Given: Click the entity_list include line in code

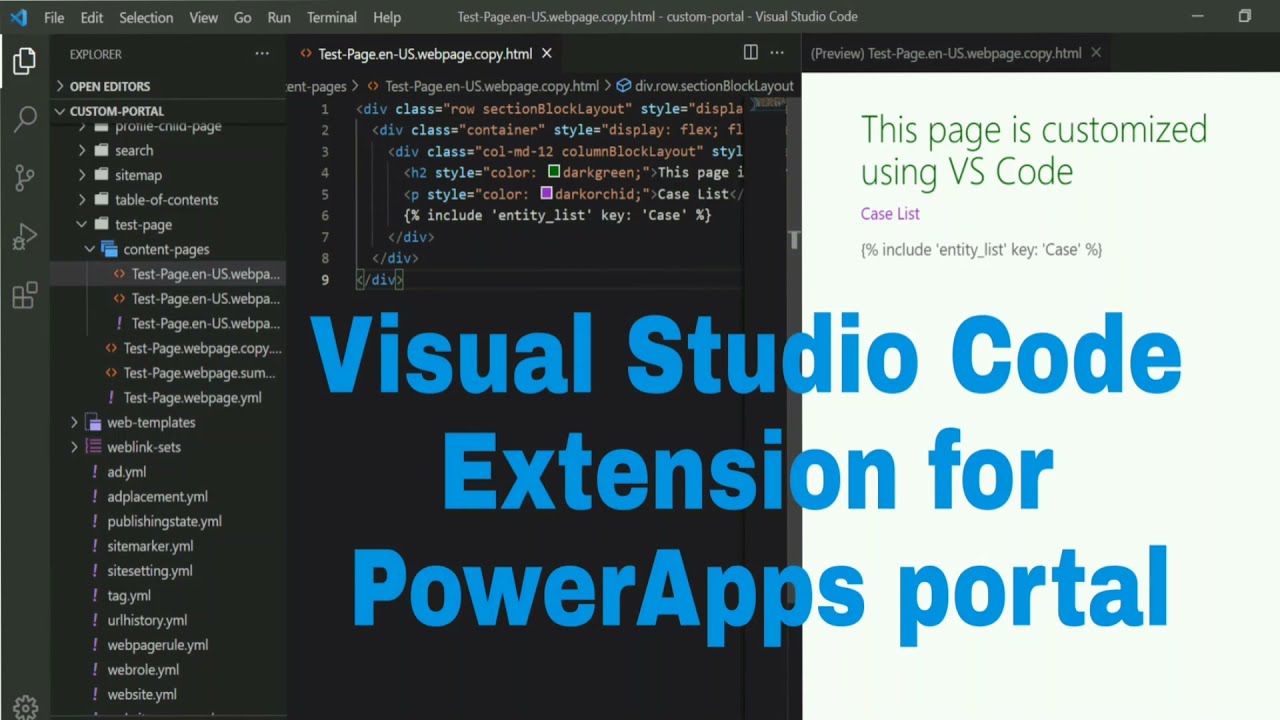Looking at the screenshot, I should point(557,215).
